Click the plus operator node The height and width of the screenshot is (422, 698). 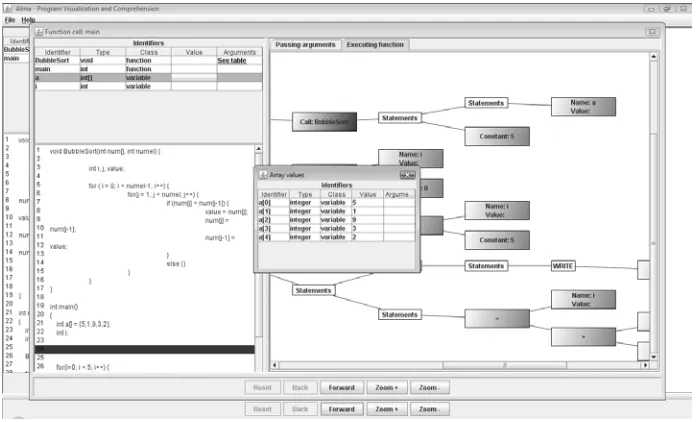pos(583,337)
